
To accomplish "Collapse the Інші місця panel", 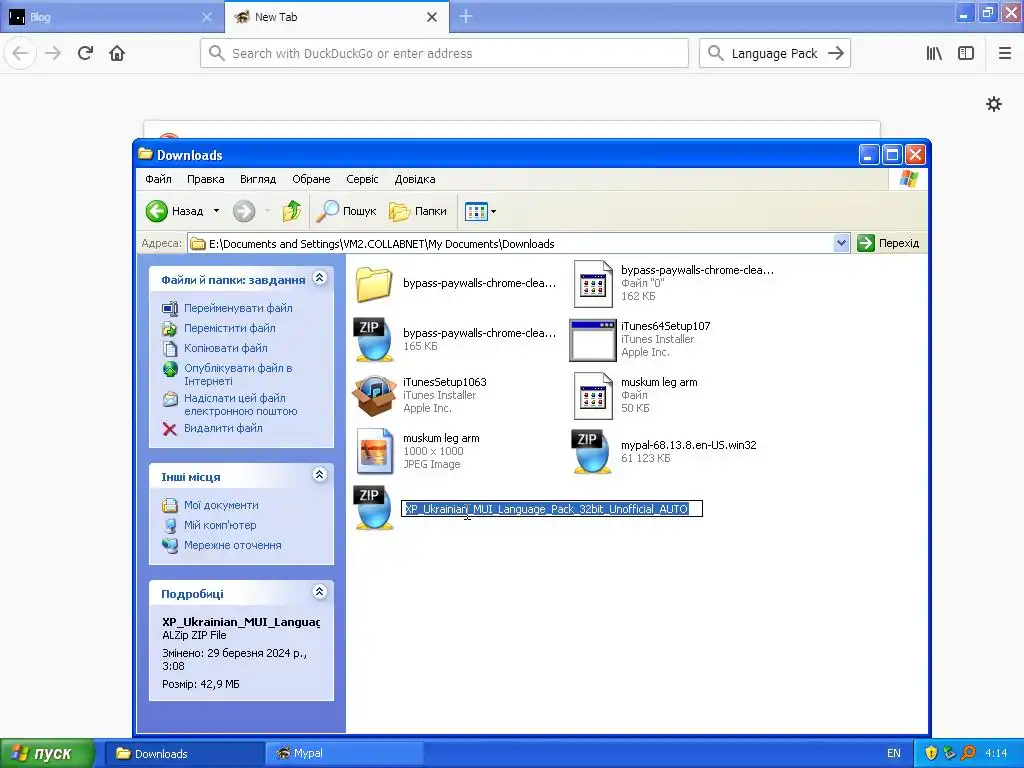I will point(319,475).
